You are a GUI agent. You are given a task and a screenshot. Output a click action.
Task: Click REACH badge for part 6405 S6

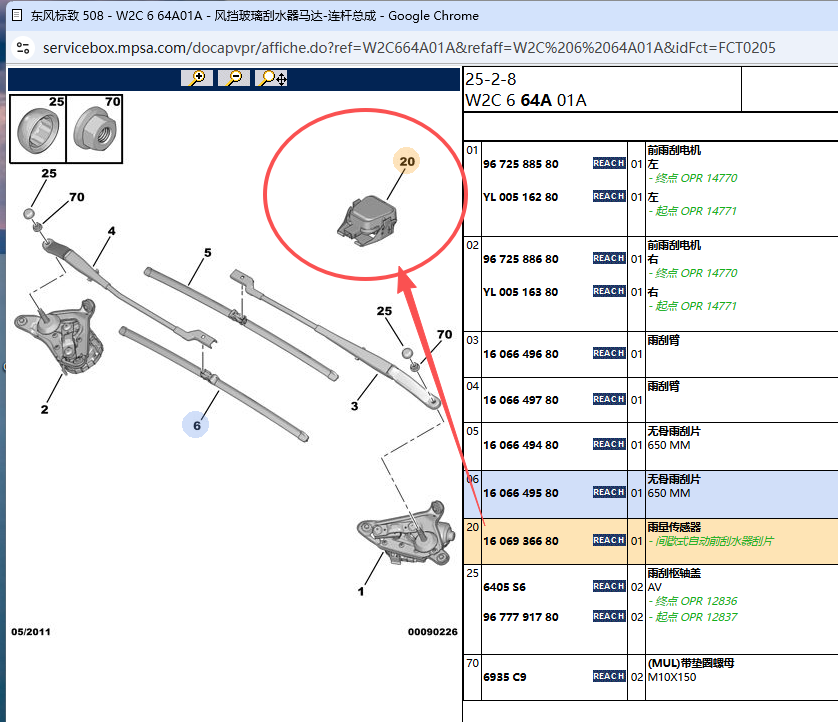[x=609, y=587]
